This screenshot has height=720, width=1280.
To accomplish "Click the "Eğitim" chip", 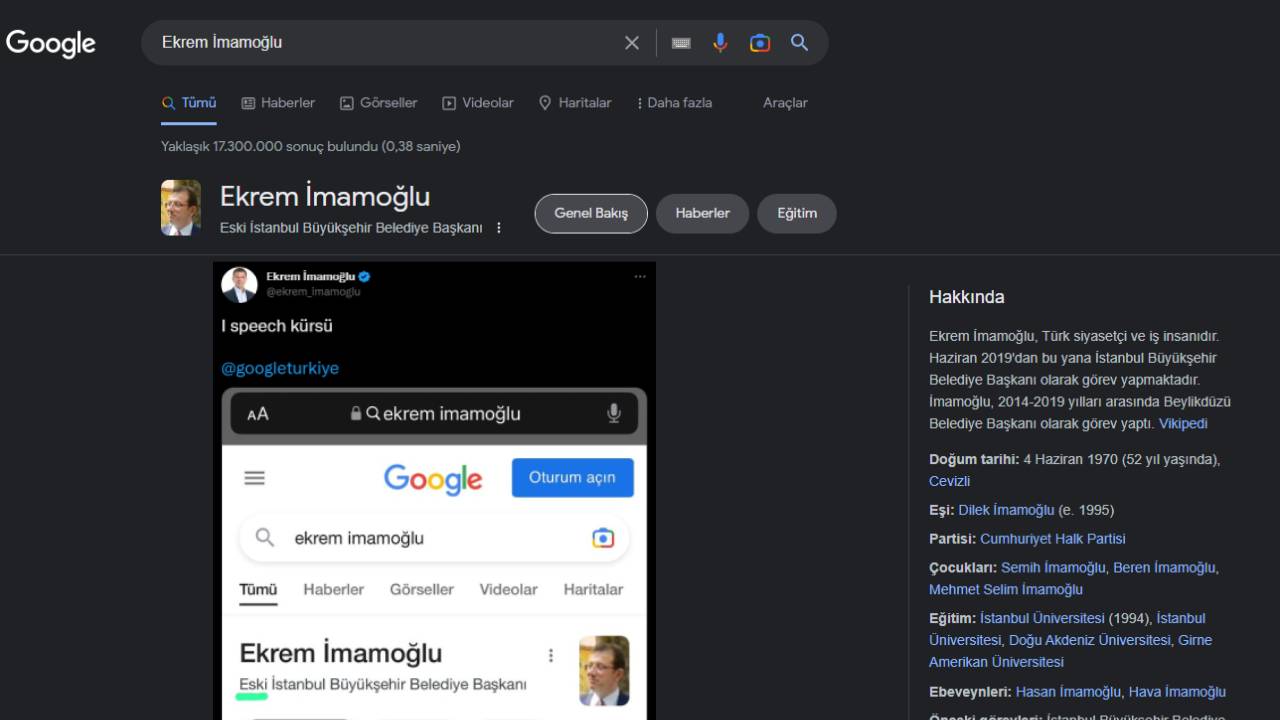I will pos(797,213).
